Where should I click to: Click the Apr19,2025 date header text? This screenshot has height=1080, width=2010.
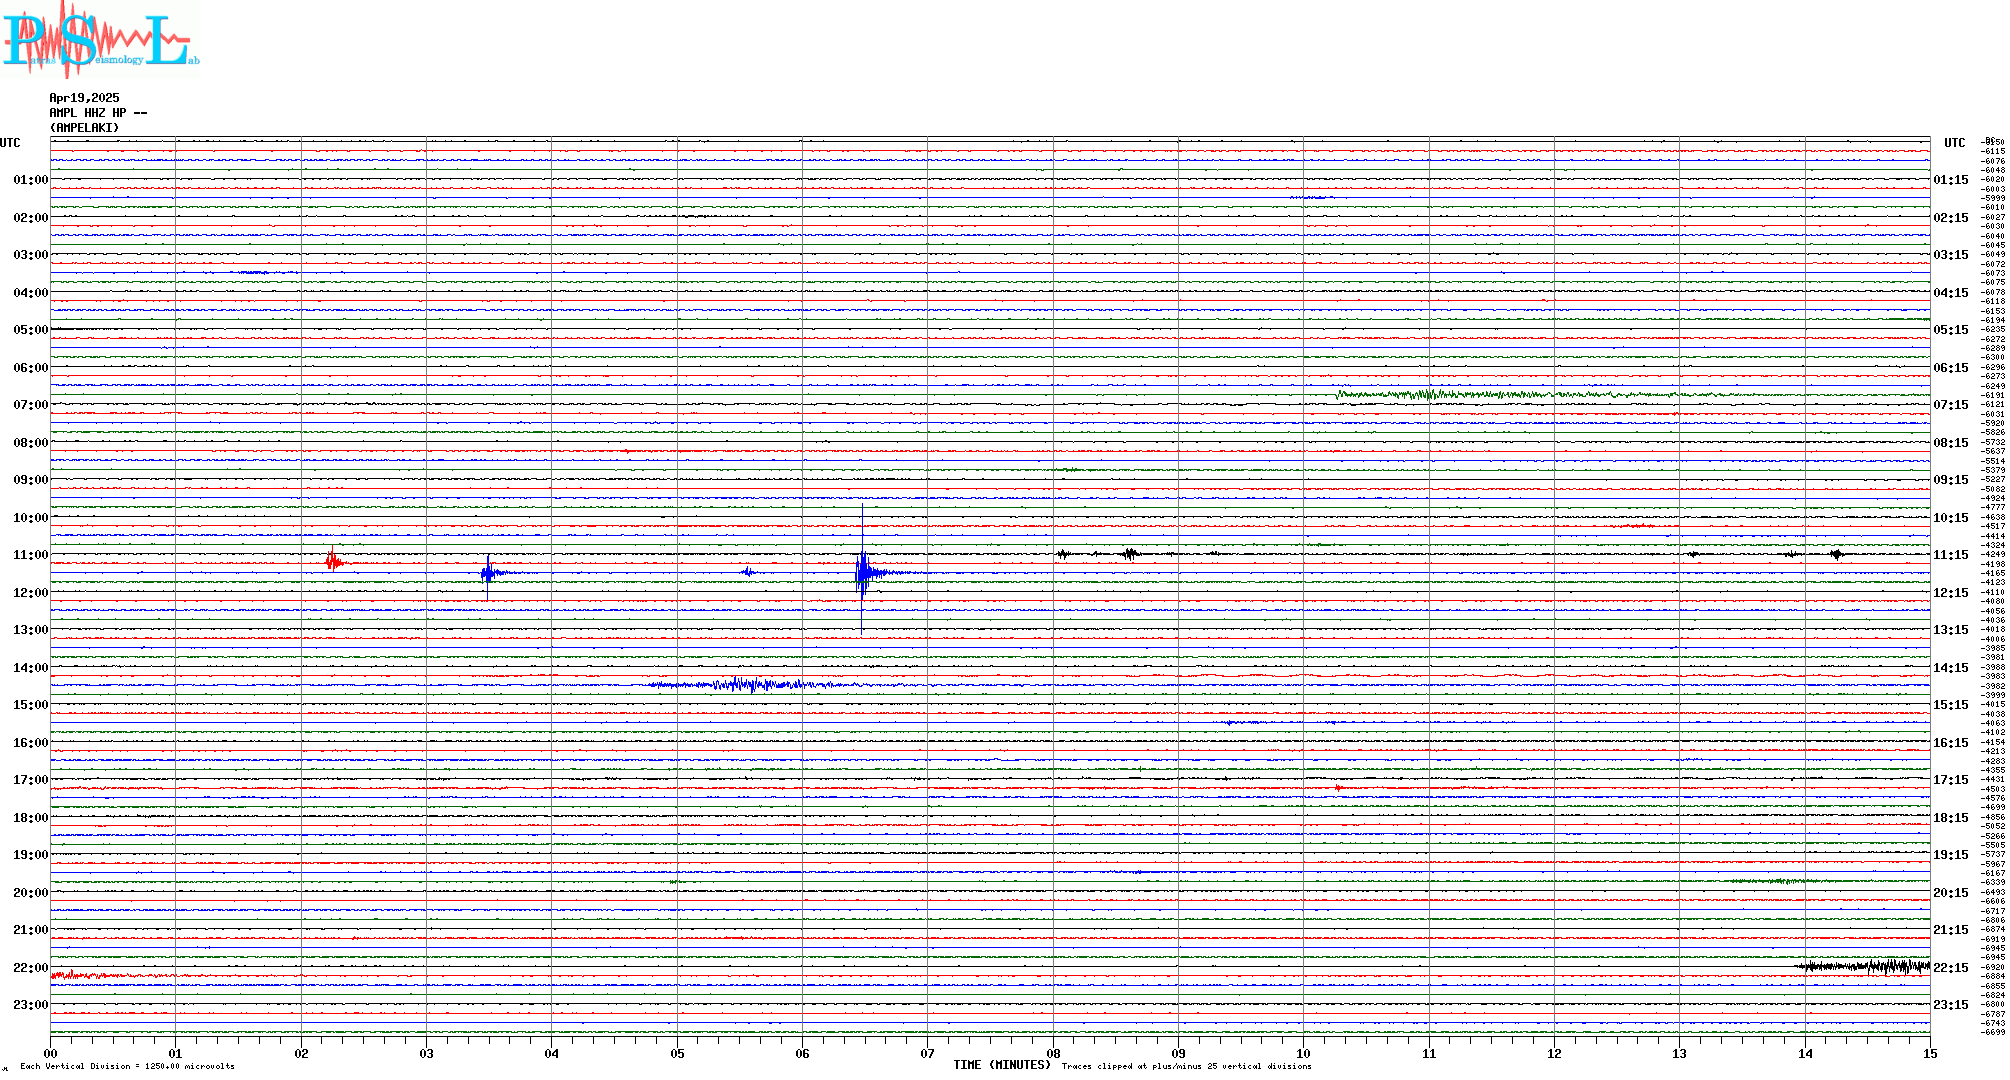coord(84,98)
